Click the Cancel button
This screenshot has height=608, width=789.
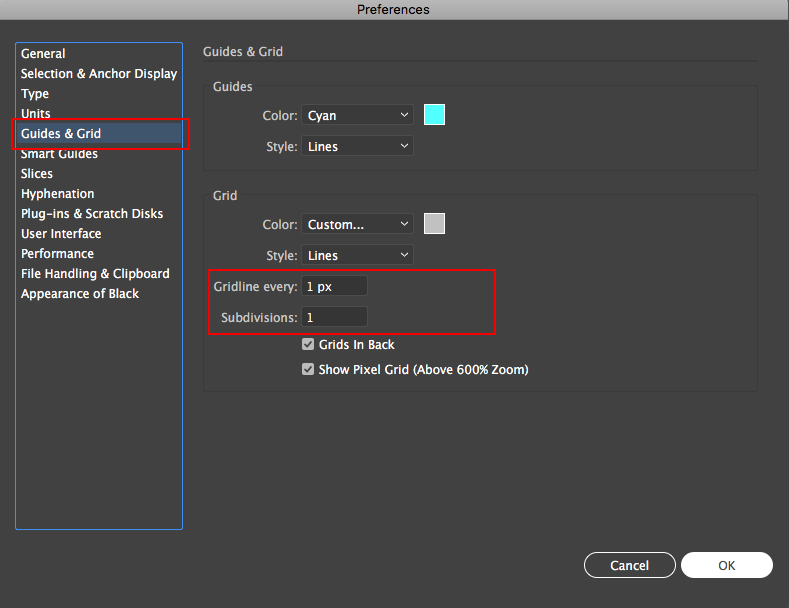point(629,565)
